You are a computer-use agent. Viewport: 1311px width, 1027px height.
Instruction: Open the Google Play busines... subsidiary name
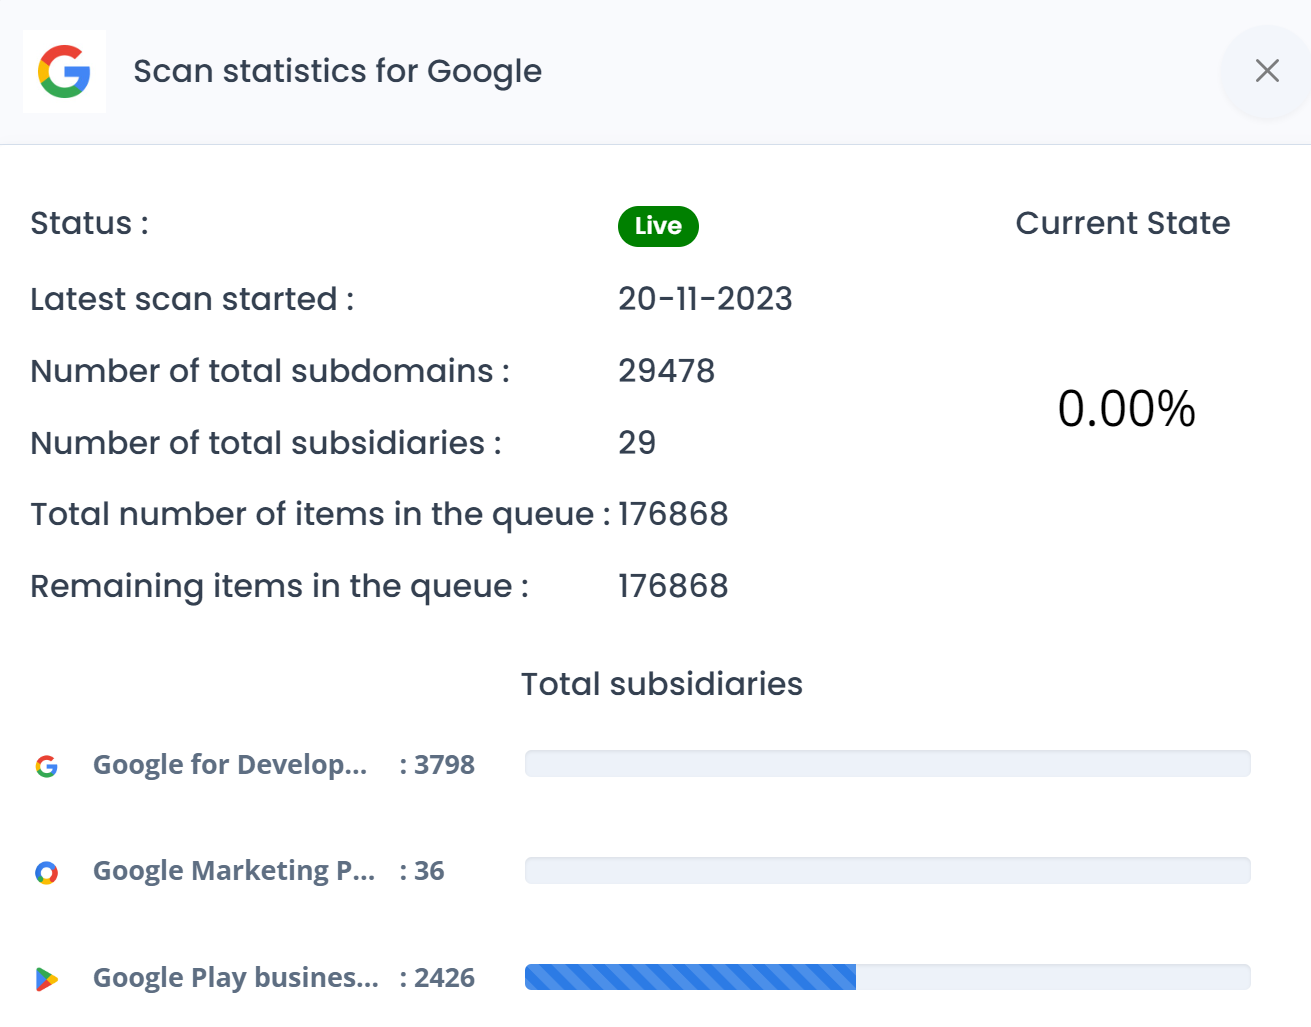tap(236, 978)
